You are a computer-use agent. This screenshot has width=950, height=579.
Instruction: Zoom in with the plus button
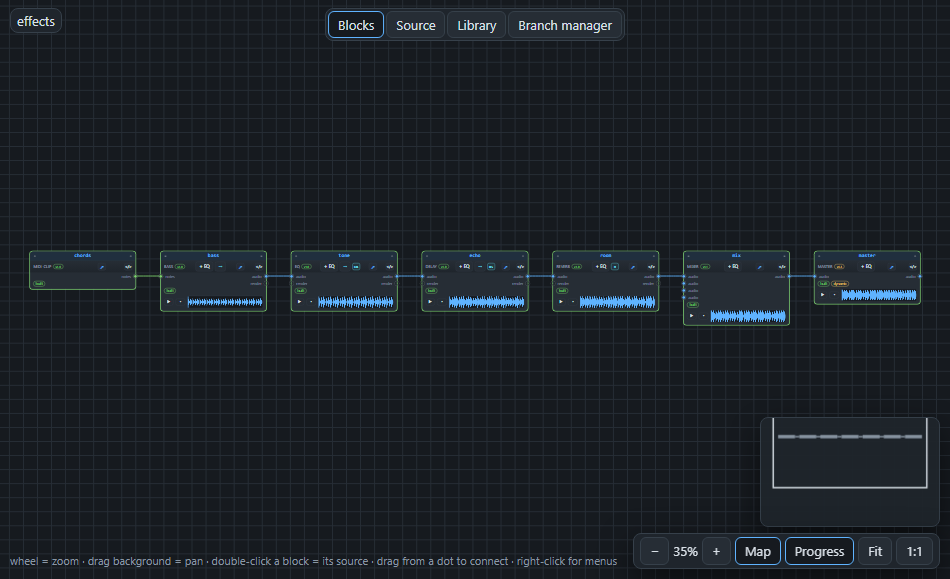coord(716,552)
